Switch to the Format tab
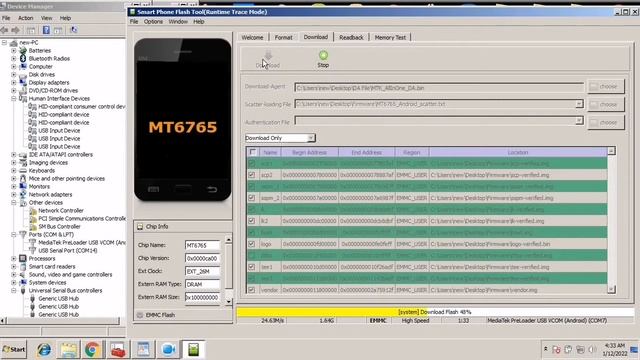The image size is (640, 360). tap(283, 37)
